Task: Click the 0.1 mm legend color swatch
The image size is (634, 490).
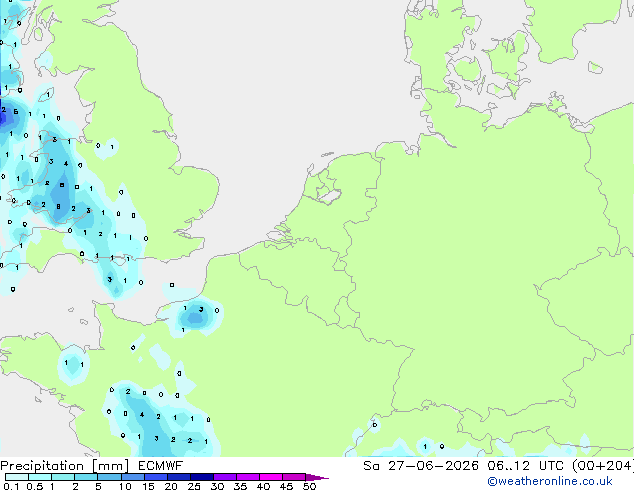Action: (17, 477)
